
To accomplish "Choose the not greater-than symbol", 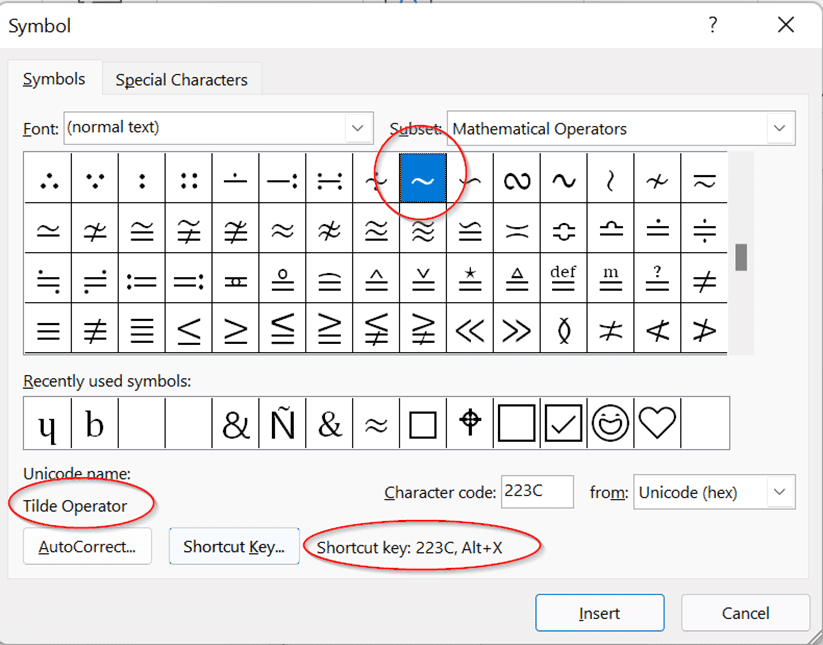I will 704,329.
